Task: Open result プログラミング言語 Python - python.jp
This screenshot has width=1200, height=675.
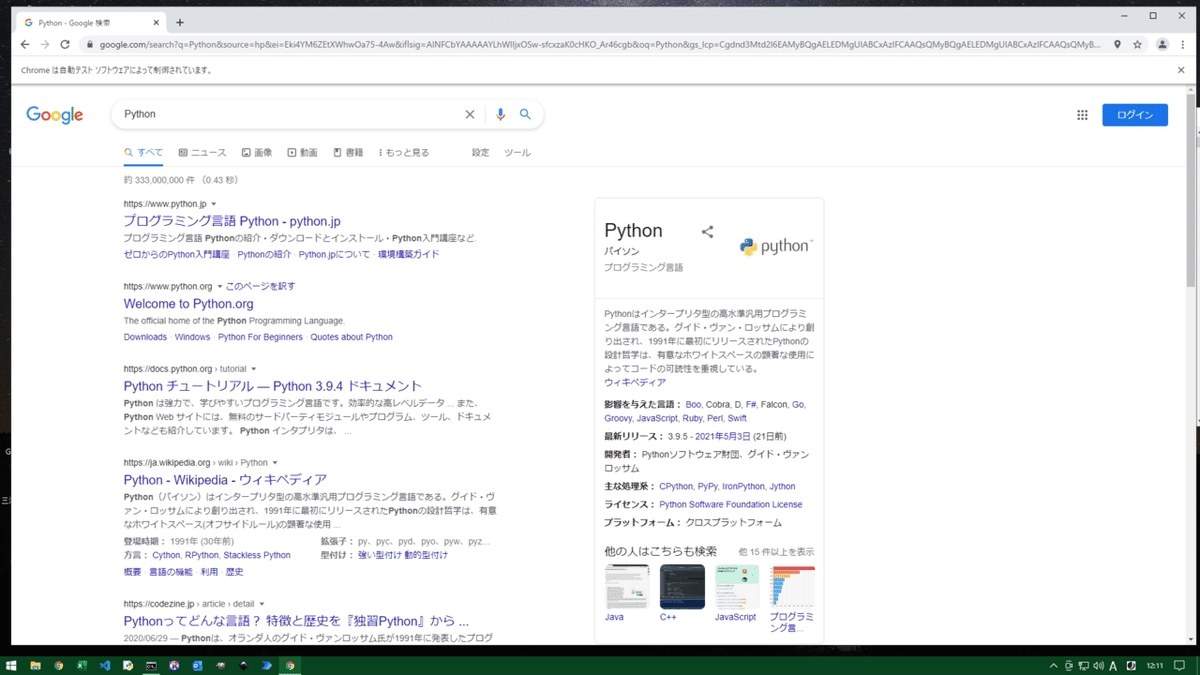Action: coord(232,221)
